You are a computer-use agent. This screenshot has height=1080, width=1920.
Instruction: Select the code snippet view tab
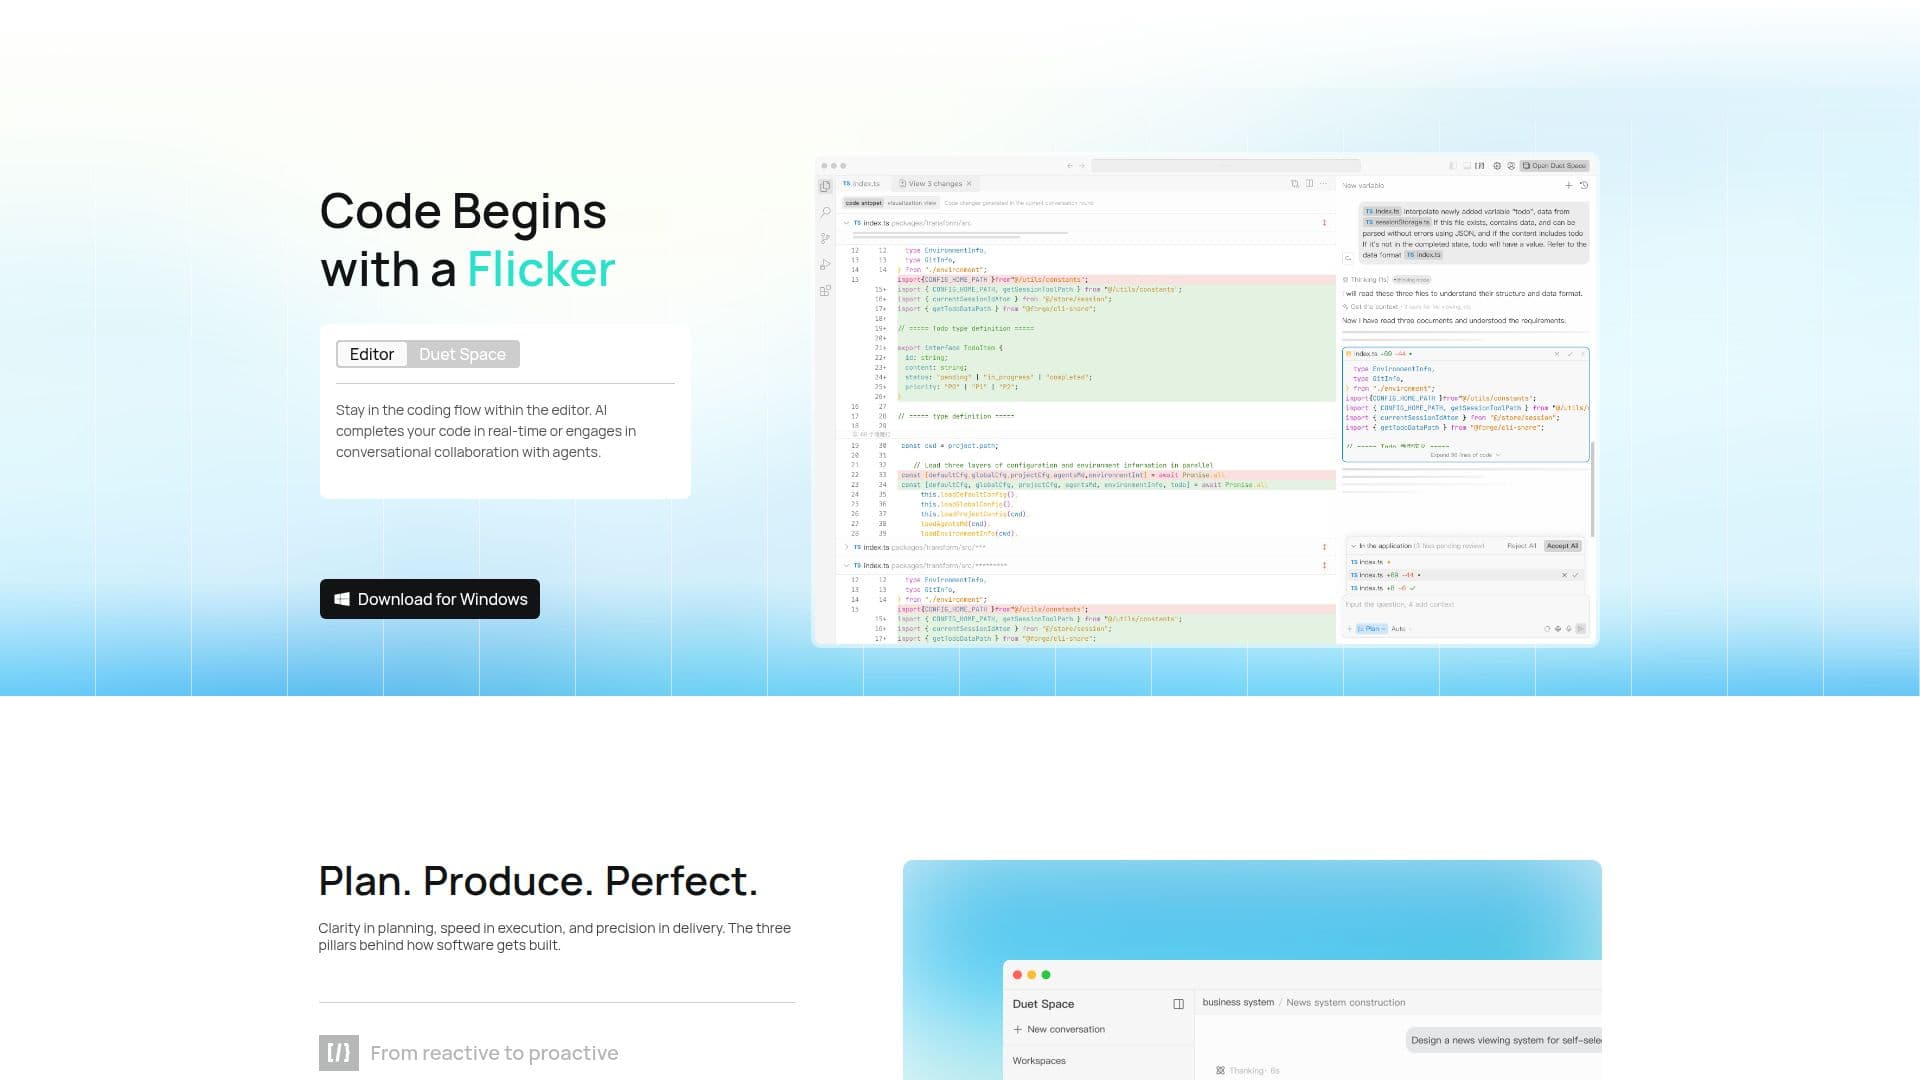864,203
